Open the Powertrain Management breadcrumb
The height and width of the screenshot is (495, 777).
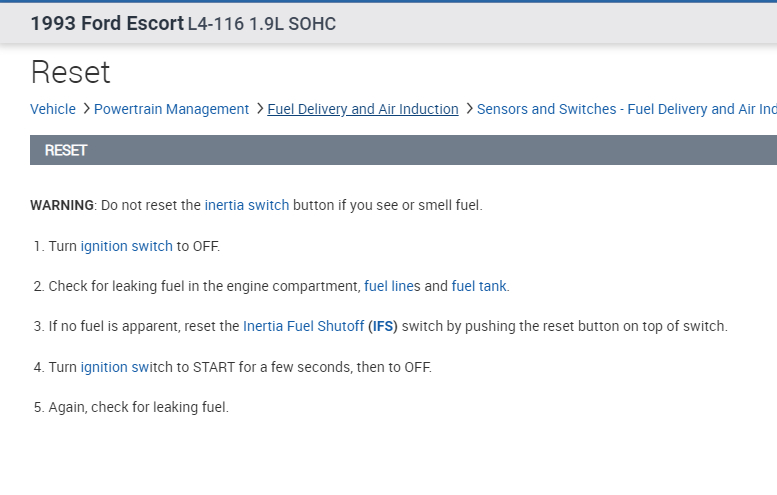[171, 109]
